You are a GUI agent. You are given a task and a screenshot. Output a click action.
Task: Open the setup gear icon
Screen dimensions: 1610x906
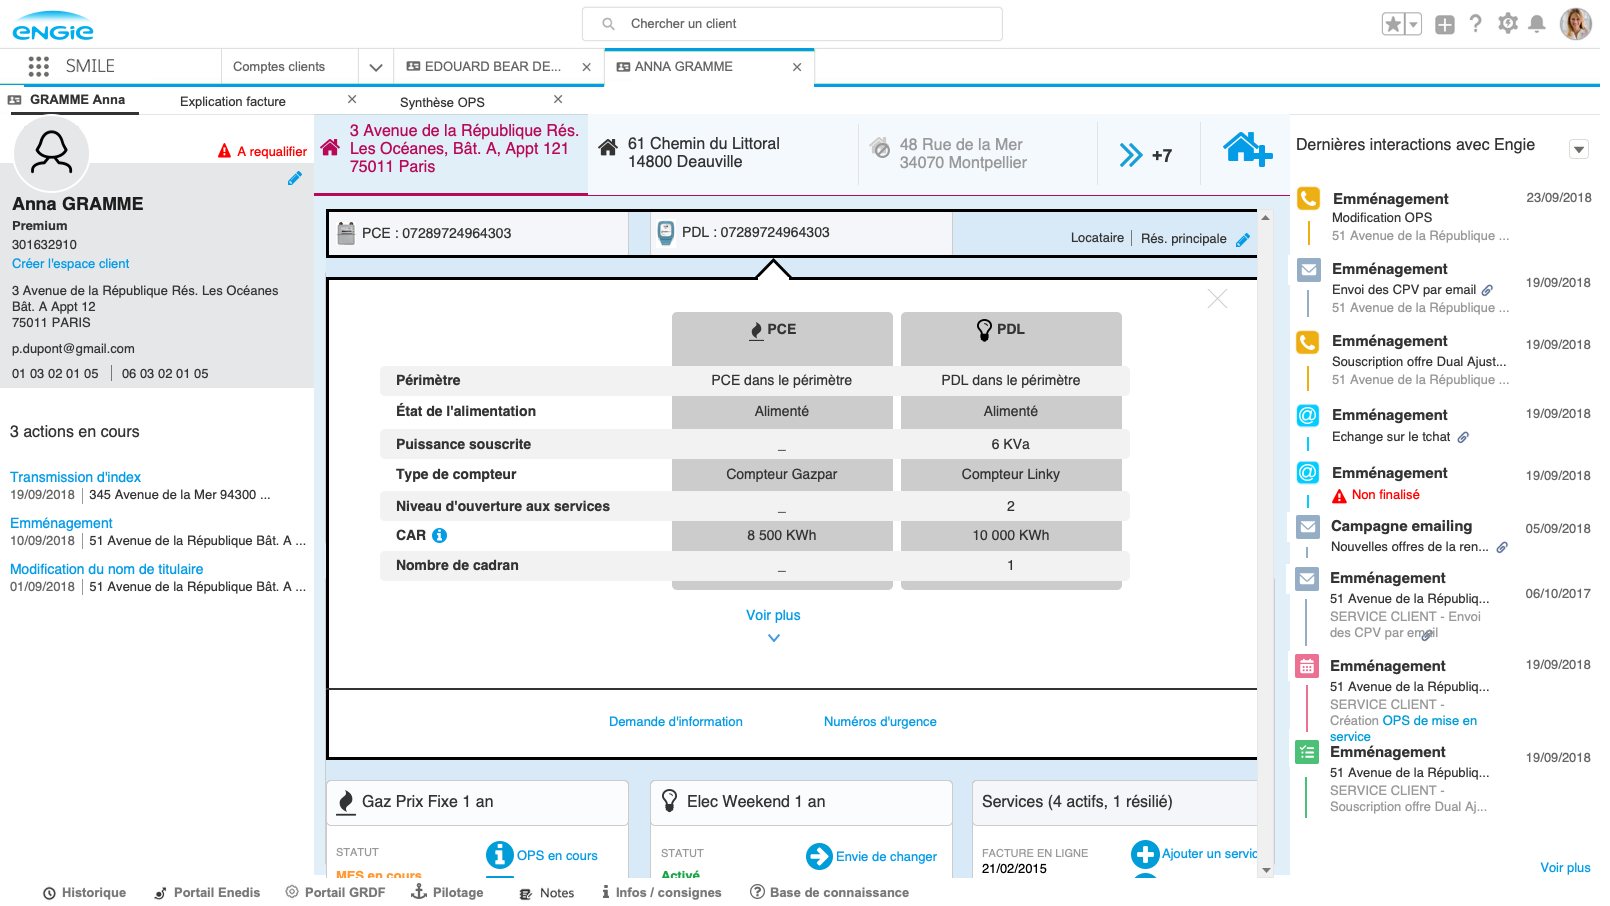point(1508,23)
